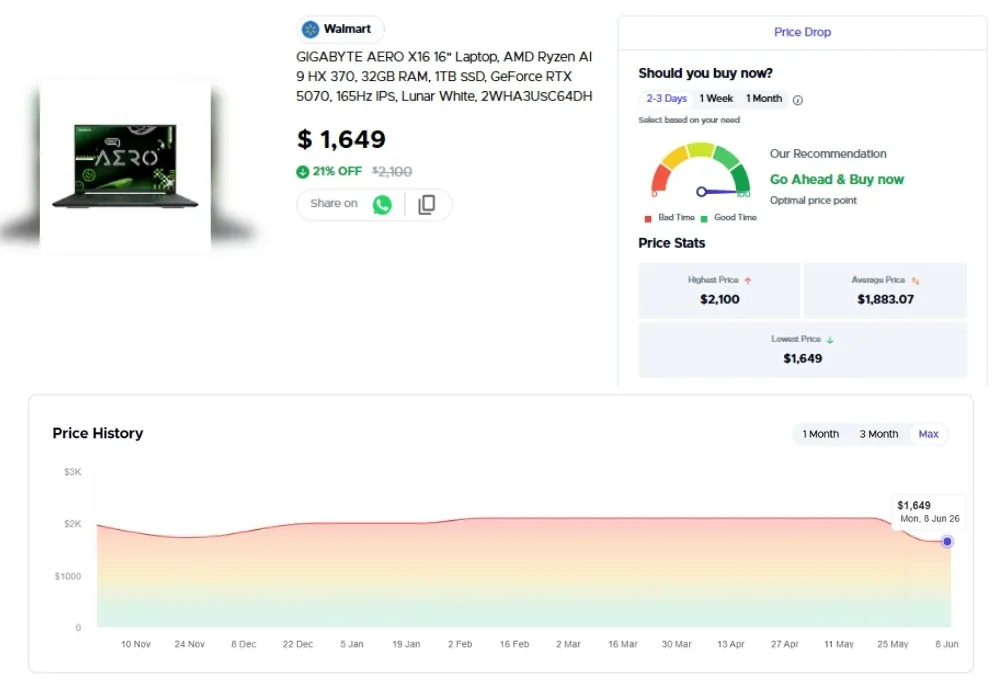Click the Walmart store logo icon
Image resolution: width=1000 pixels, height=700 pixels.
(x=311, y=29)
